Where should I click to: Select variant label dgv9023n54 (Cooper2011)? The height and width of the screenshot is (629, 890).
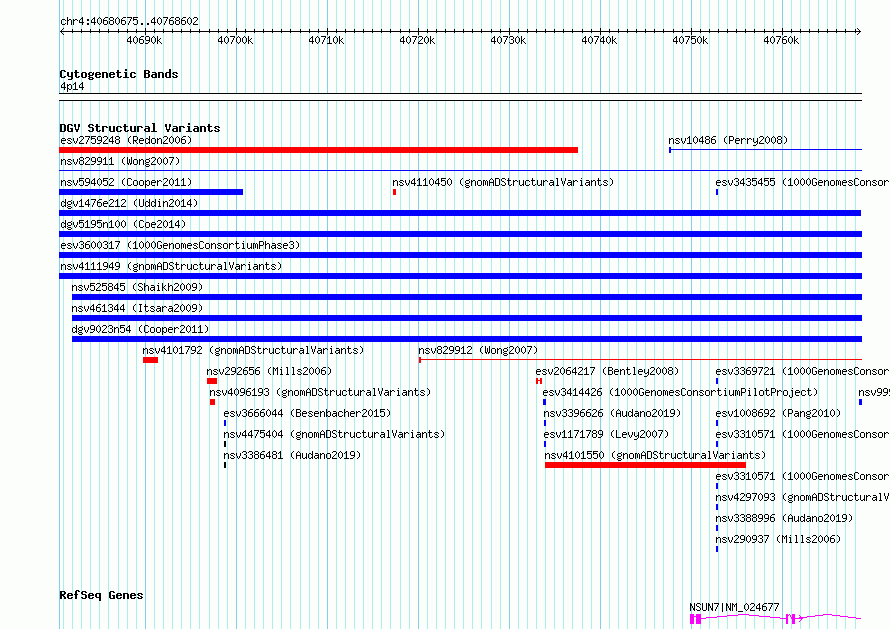pyautogui.click(x=140, y=329)
